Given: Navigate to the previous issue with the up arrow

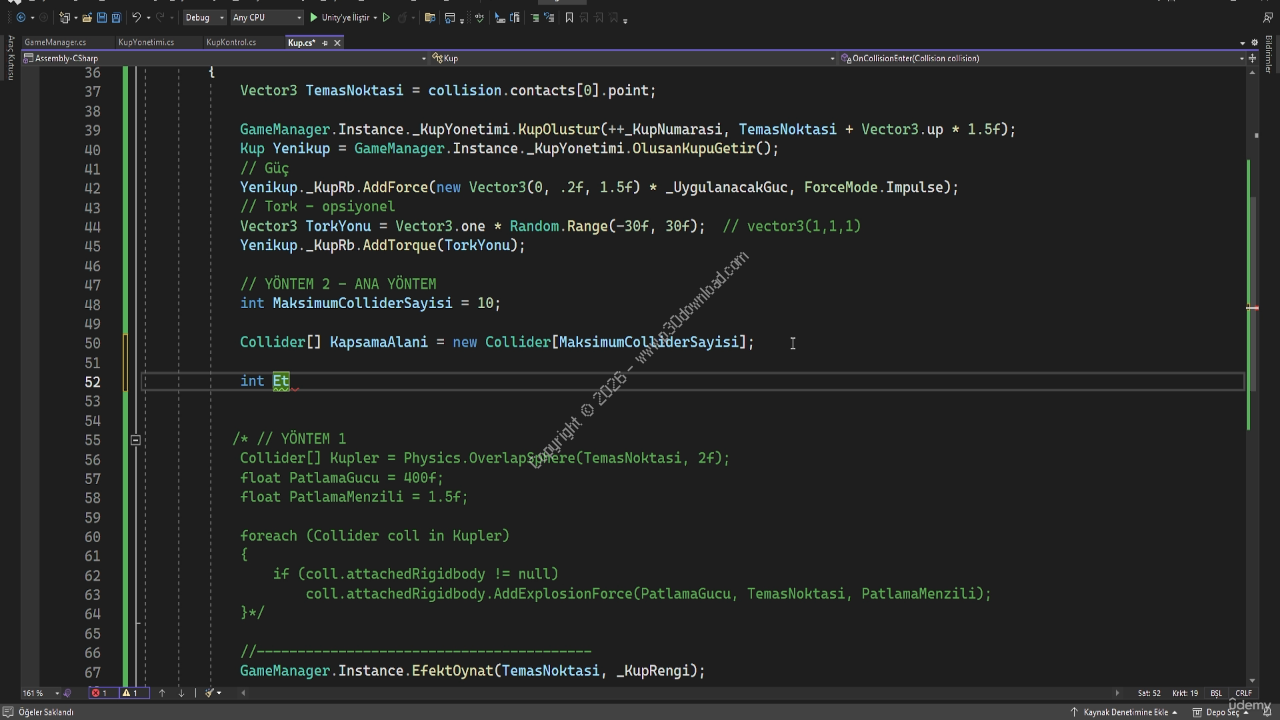Looking at the screenshot, I should pyautogui.click(x=162, y=693).
